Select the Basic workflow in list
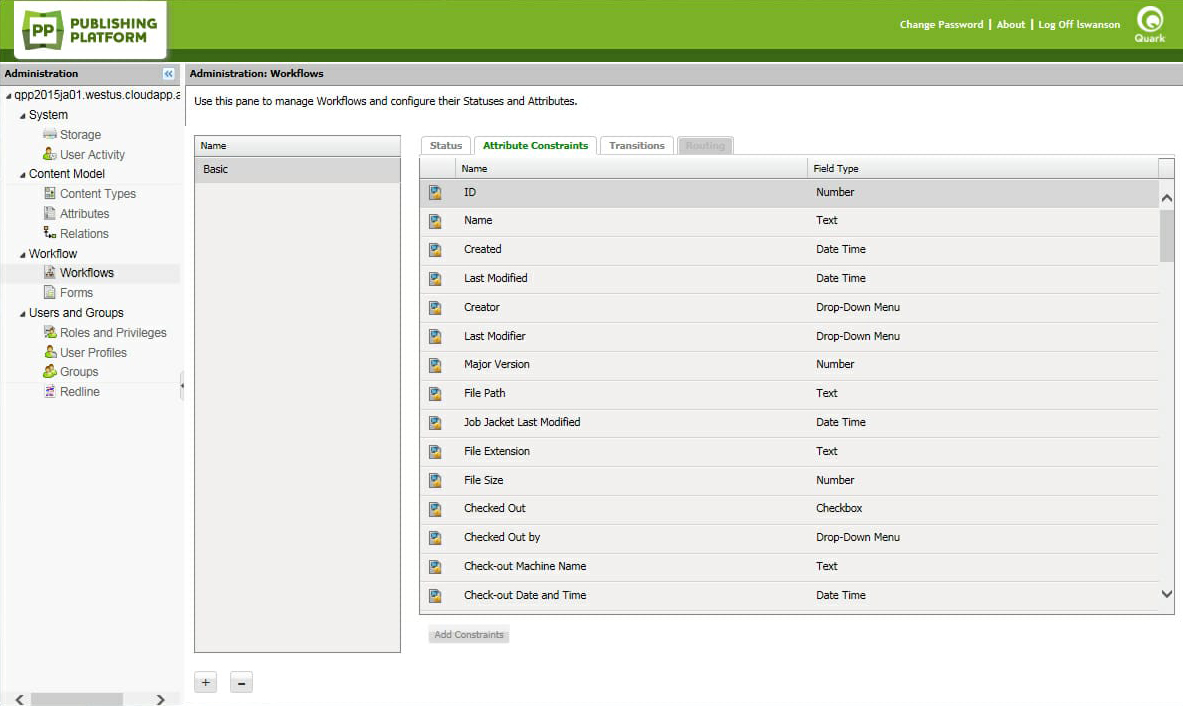The image size is (1183, 706). pyautogui.click(x=297, y=170)
